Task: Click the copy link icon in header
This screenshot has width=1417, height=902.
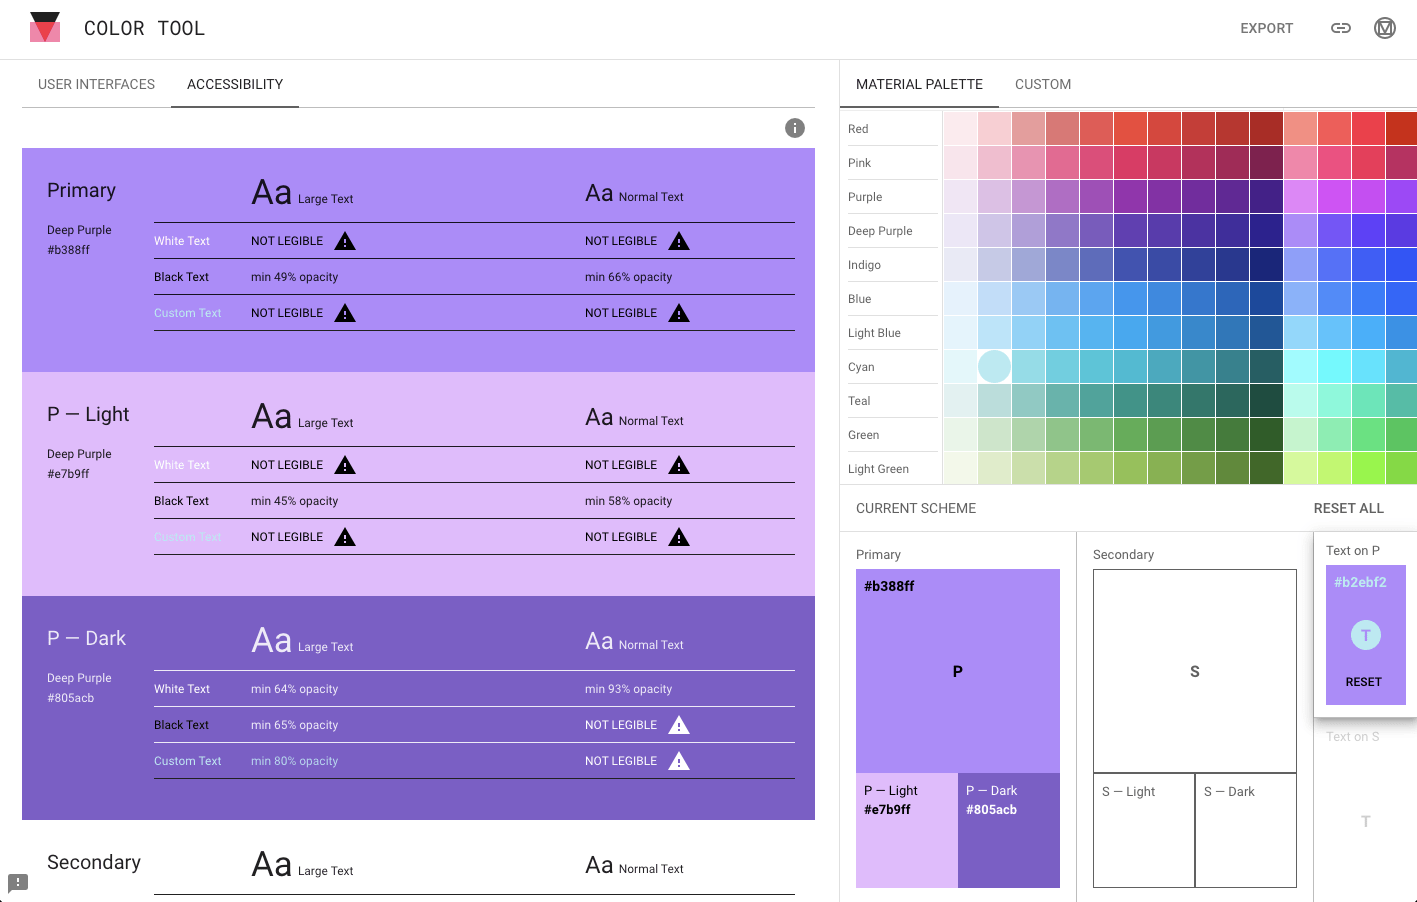Action: pos(1340,28)
